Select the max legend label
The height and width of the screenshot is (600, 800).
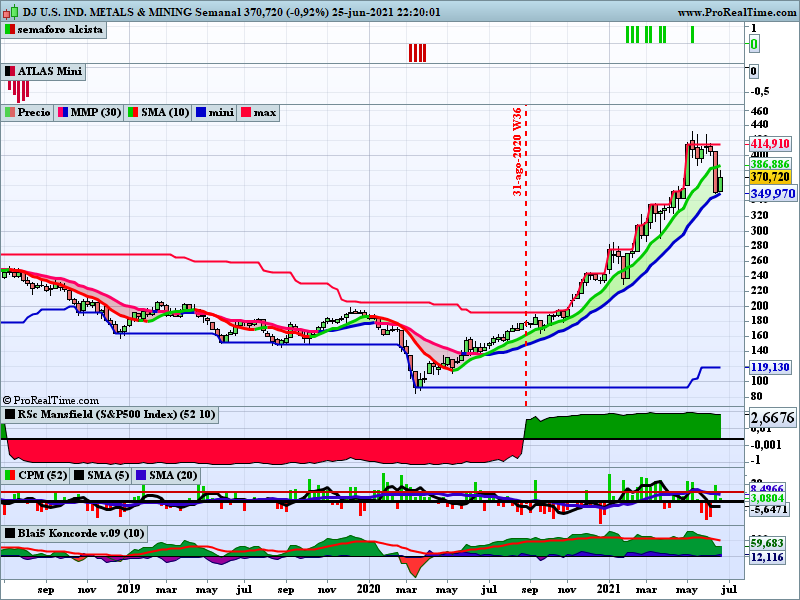265,112
